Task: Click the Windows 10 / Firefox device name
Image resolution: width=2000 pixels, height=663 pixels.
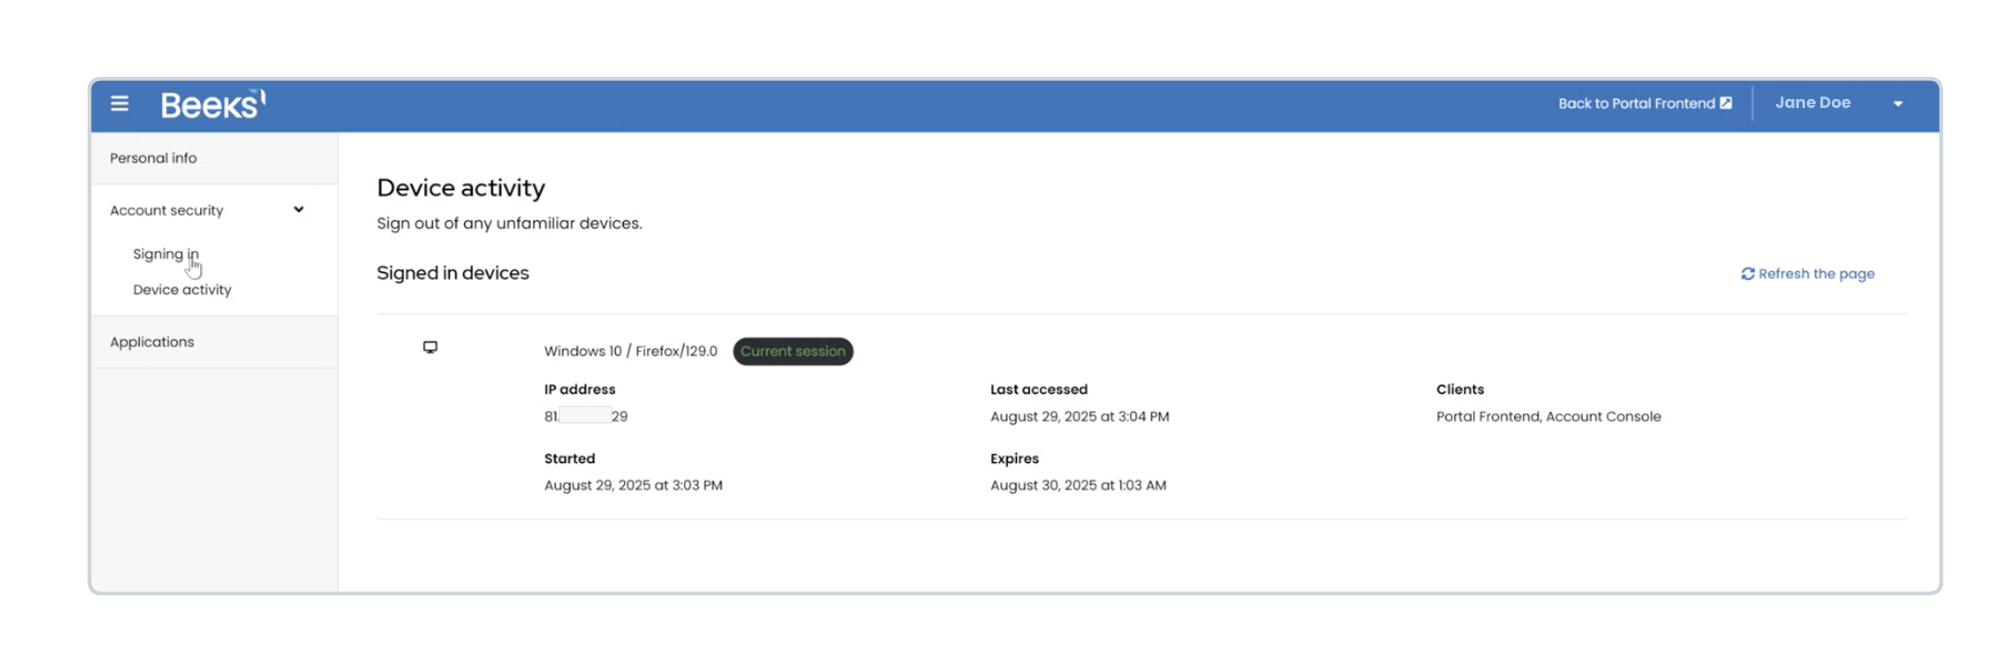Action: [x=630, y=351]
